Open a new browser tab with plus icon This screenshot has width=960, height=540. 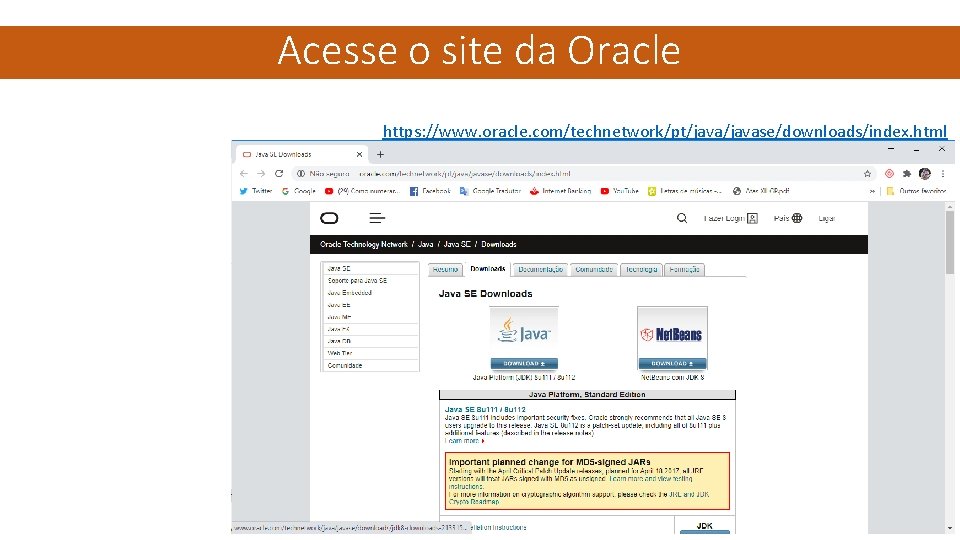tap(380, 154)
